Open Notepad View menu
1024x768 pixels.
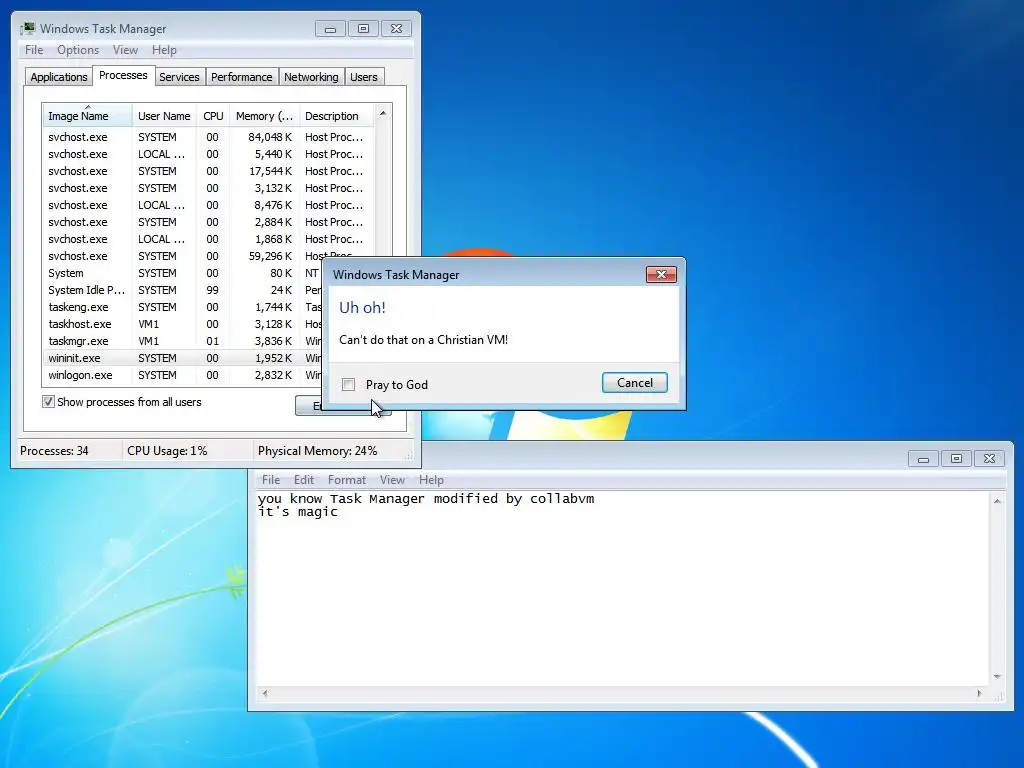[392, 480]
